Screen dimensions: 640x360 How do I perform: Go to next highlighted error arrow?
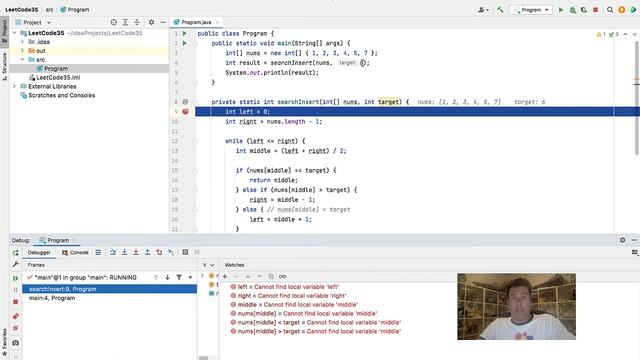click(x=634, y=35)
